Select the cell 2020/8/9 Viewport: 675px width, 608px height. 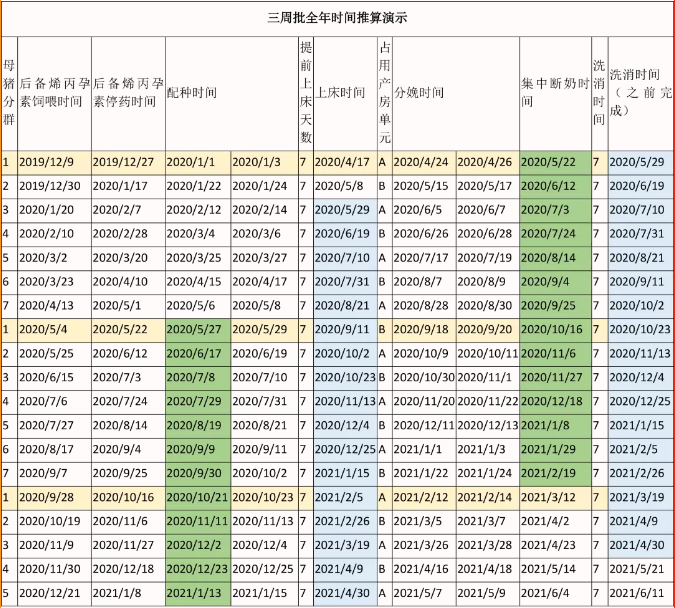(x=488, y=282)
